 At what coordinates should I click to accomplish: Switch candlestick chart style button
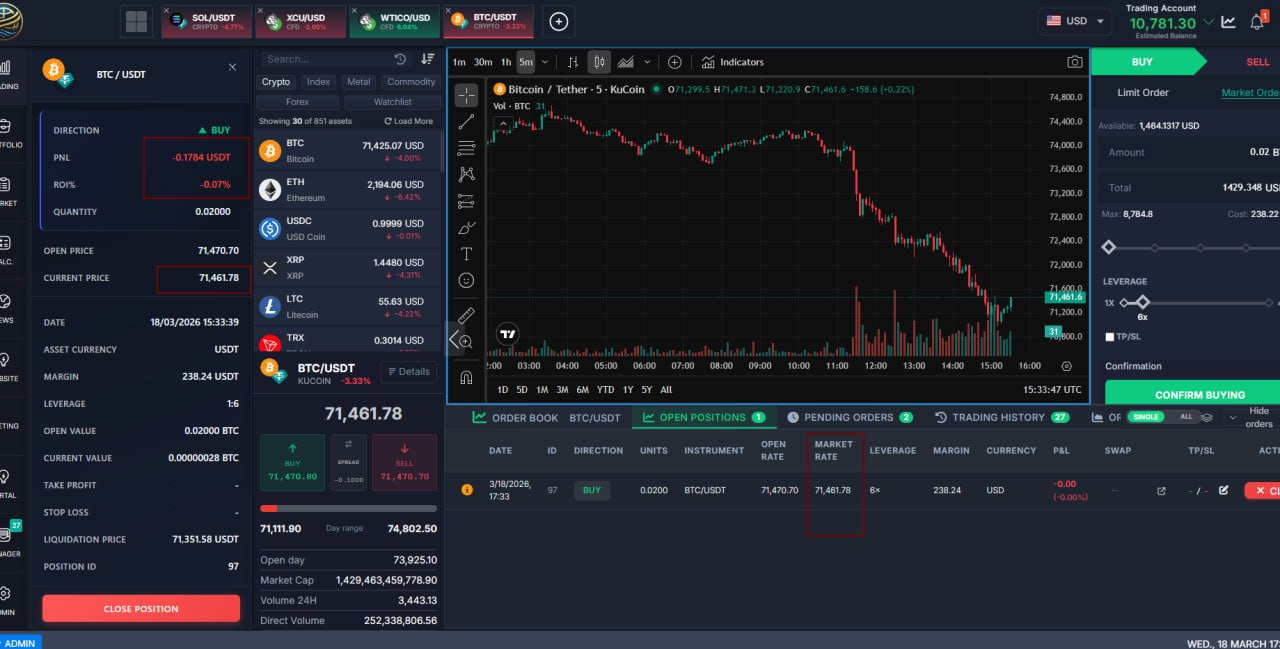coord(599,62)
